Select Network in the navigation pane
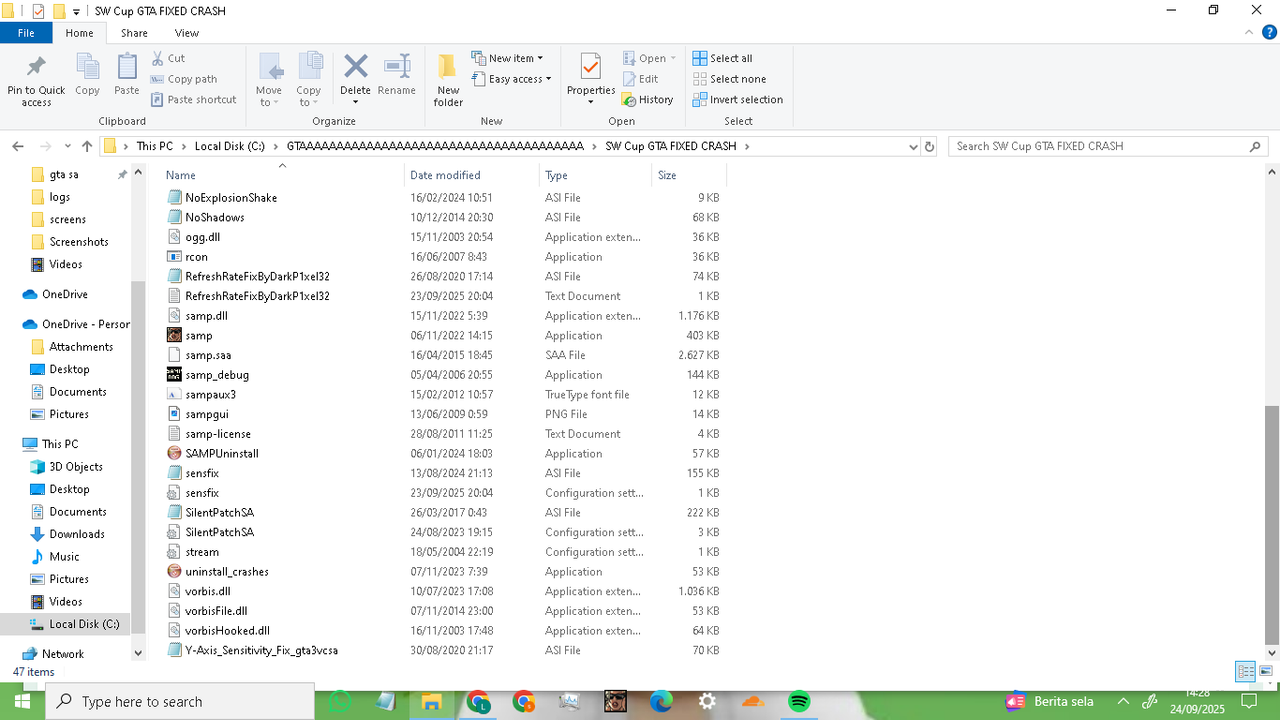 (x=63, y=654)
